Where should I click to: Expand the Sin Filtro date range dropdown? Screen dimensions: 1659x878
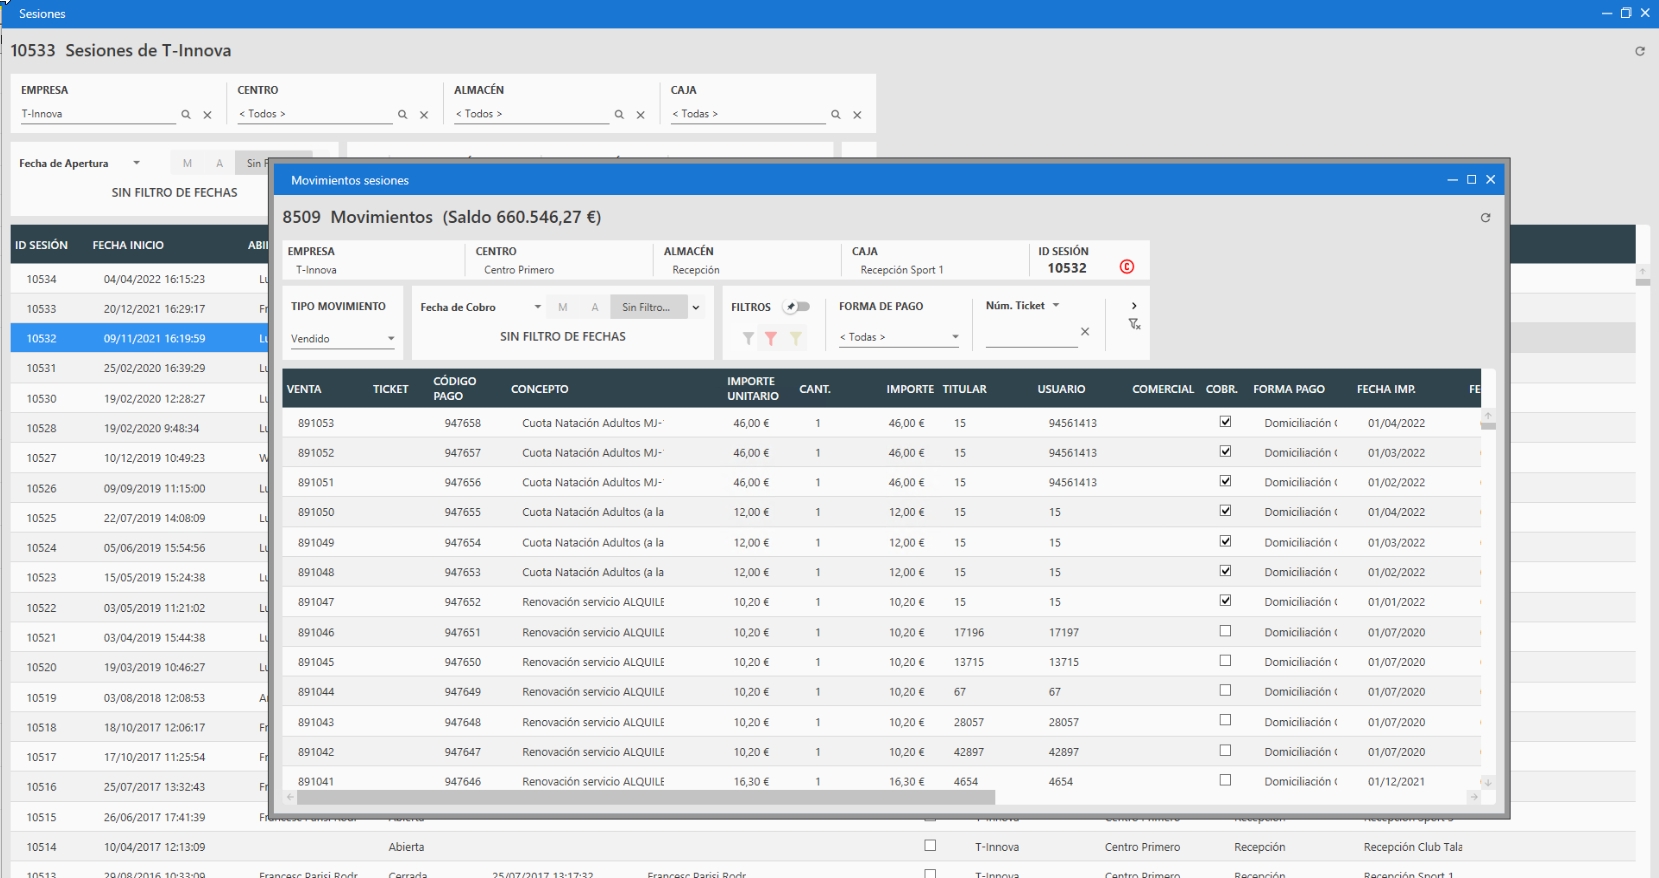pos(696,307)
